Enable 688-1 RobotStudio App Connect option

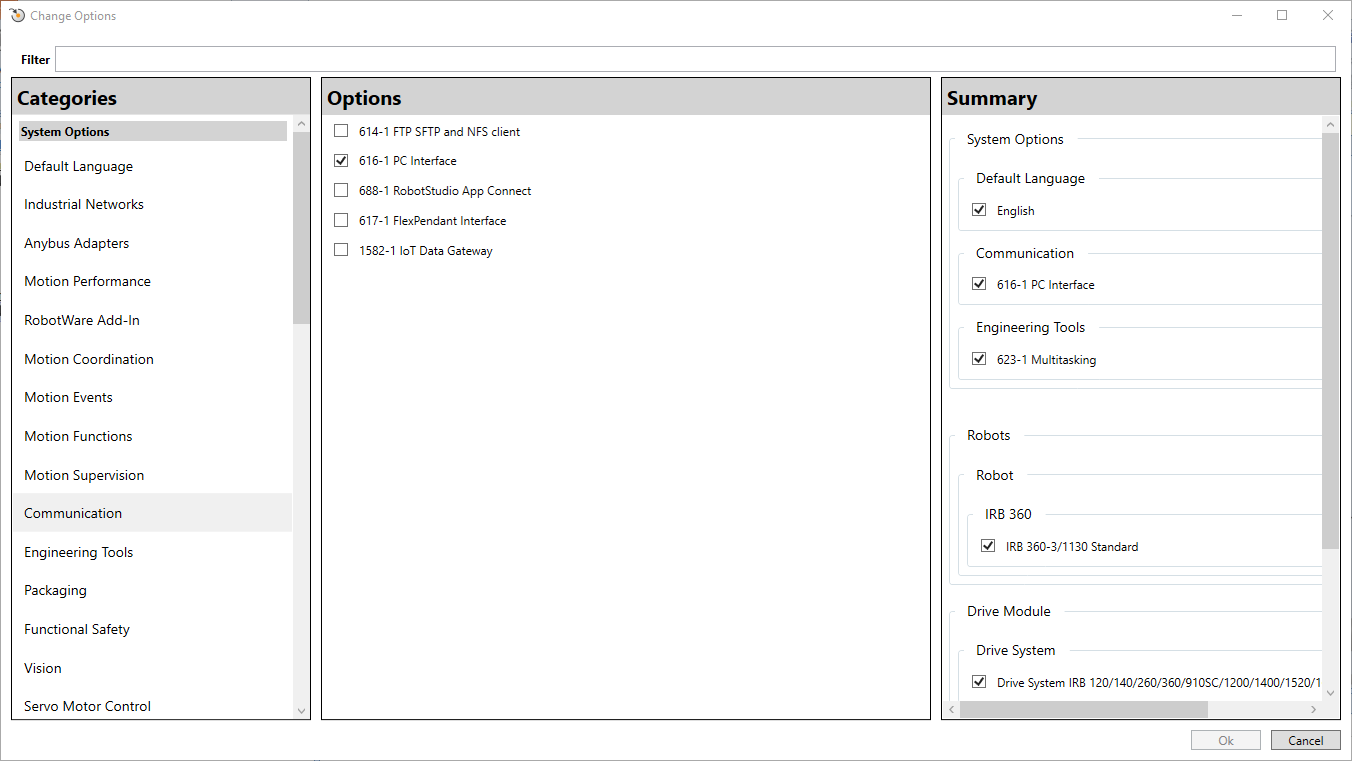tap(341, 190)
